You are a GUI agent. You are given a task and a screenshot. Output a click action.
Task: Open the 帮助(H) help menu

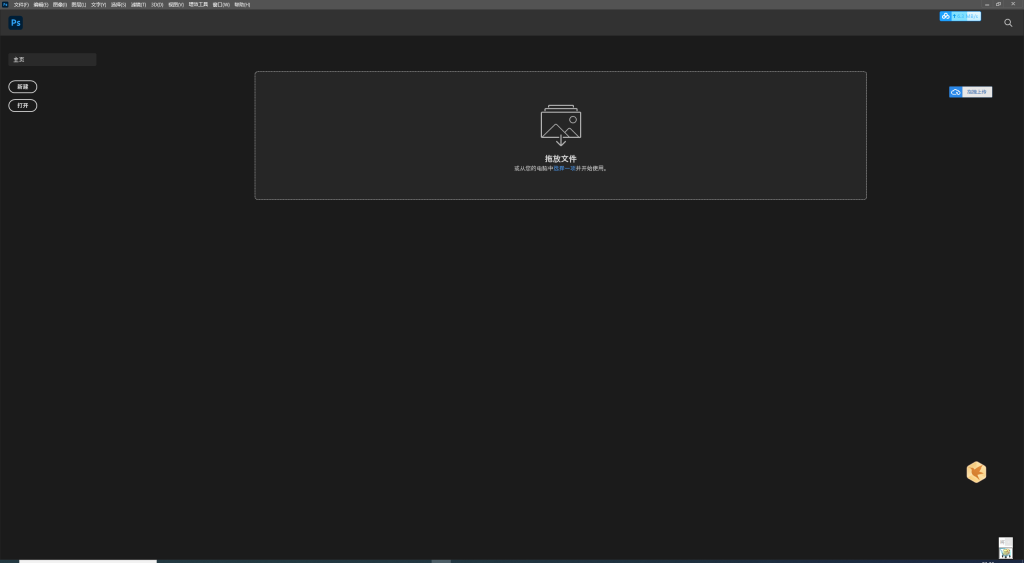(242, 4)
